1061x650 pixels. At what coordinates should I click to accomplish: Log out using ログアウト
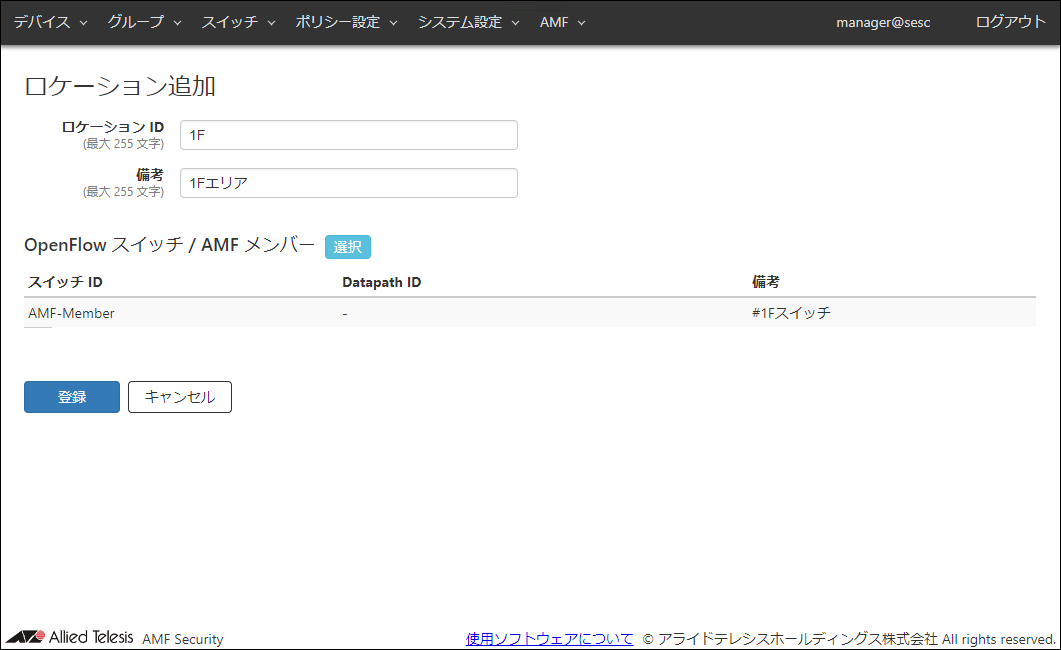coord(1010,22)
